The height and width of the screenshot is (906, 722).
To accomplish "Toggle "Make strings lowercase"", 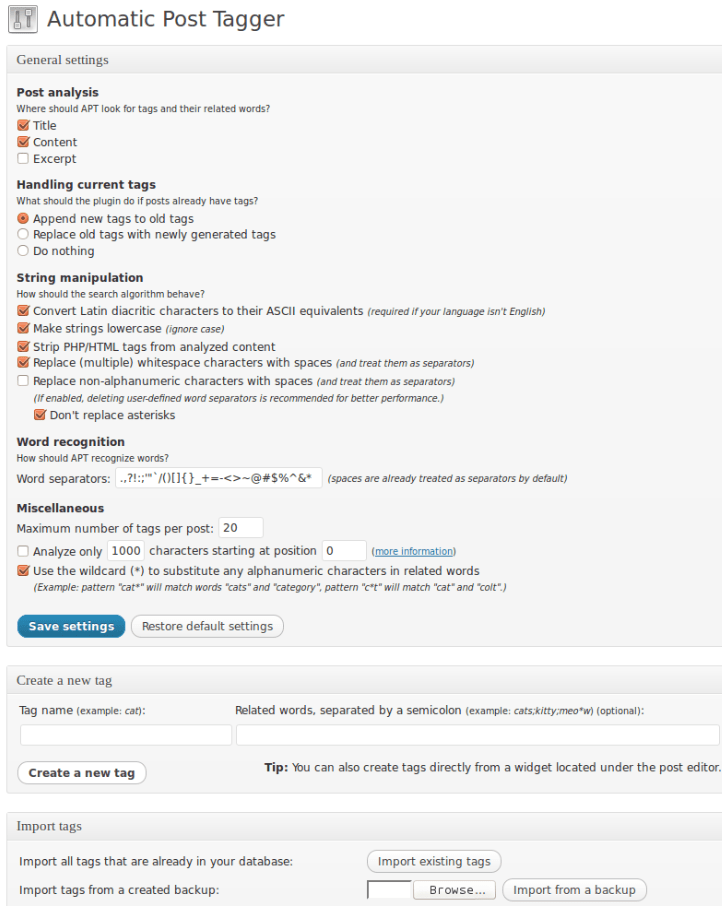I will pyautogui.click(x=22, y=328).
